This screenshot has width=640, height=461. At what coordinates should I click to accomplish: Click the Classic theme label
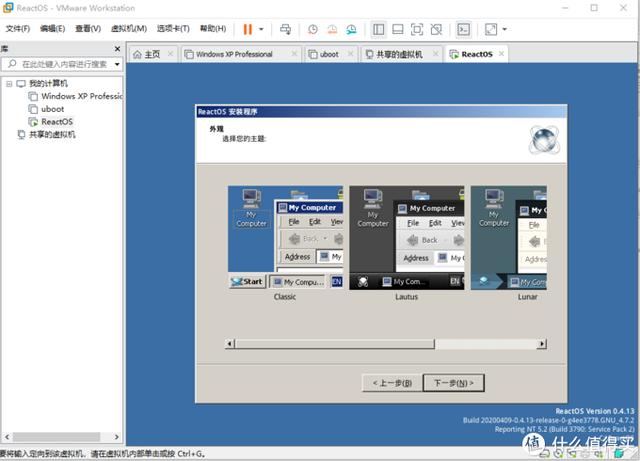[x=285, y=297]
